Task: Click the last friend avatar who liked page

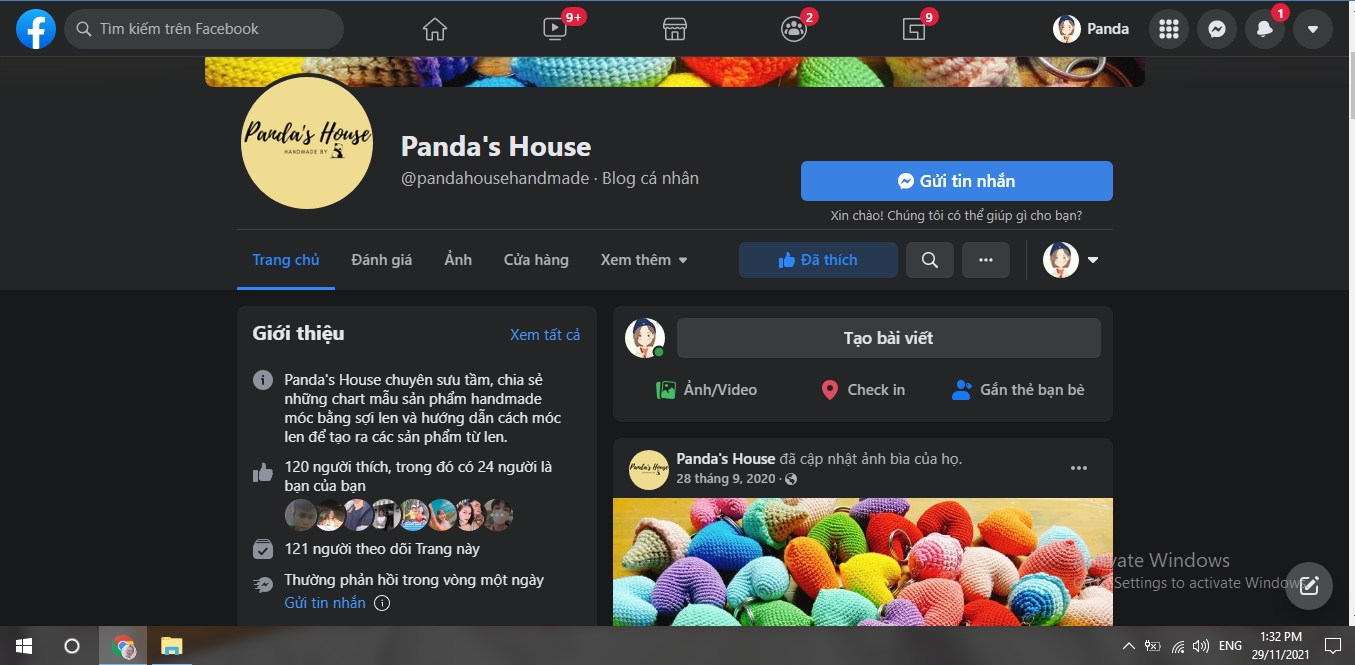Action: (x=497, y=516)
